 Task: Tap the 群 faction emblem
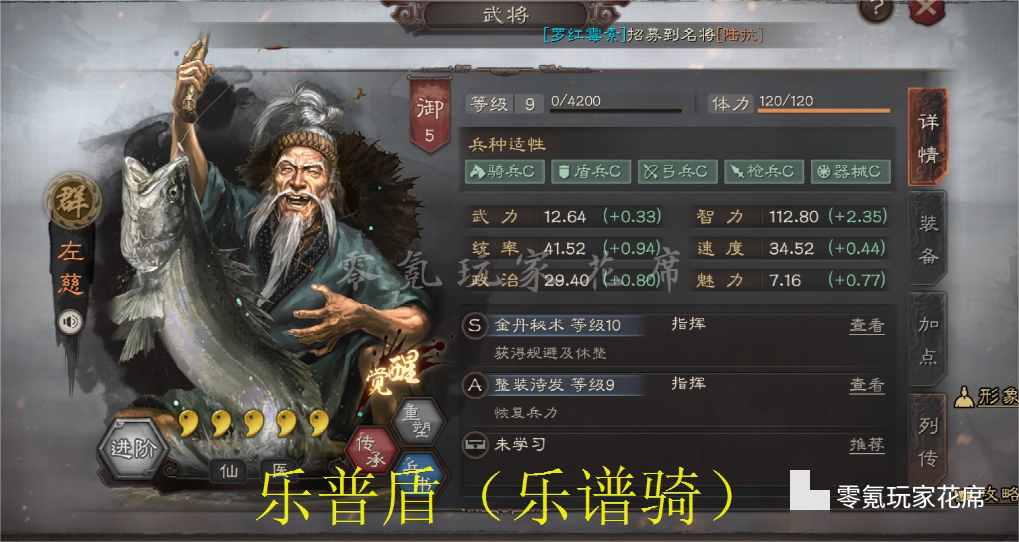click(73, 201)
